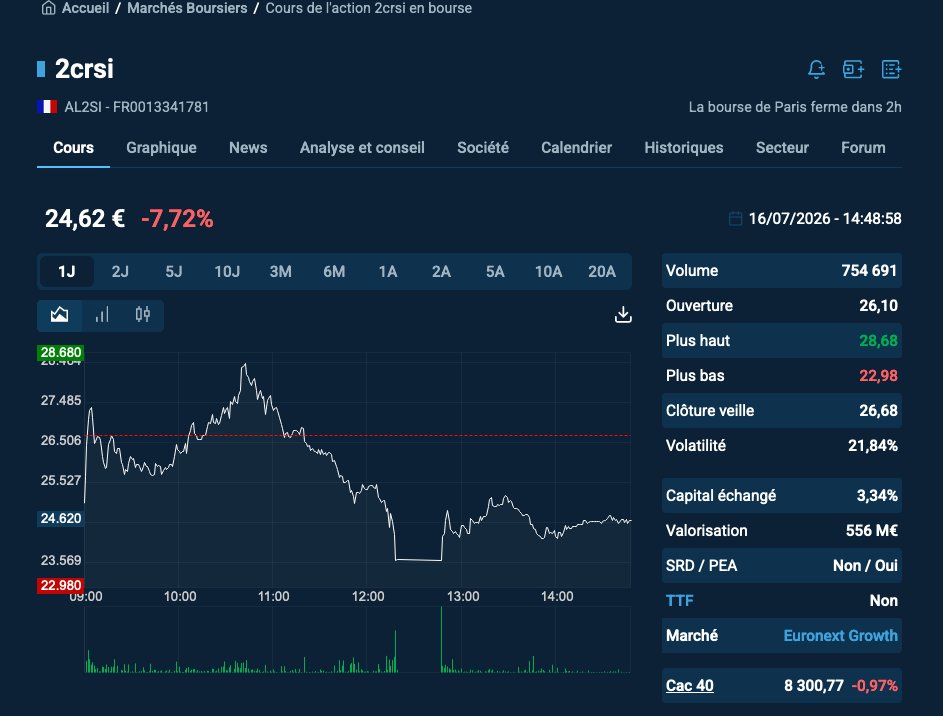This screenshot has height=716, width=943.
Task: Open Marchés Boursiers breadcrumb link
Action: (187, 8)
